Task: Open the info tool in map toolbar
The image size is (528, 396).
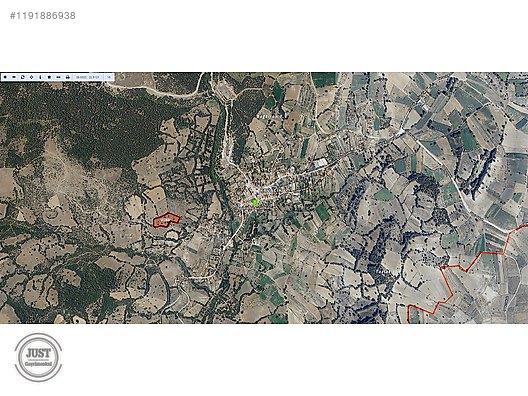Action: 40,77
